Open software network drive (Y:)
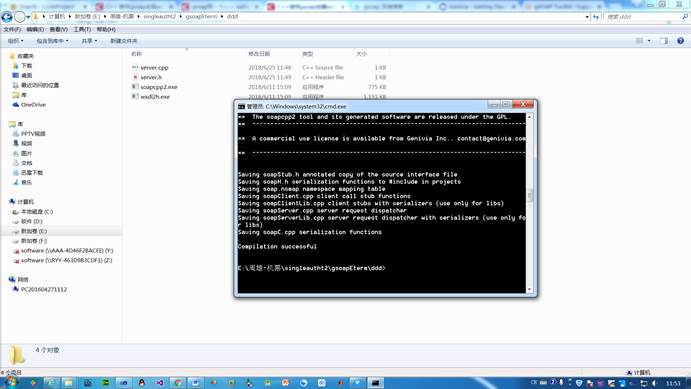Screen dimensions: 691x389 point(67,251)
